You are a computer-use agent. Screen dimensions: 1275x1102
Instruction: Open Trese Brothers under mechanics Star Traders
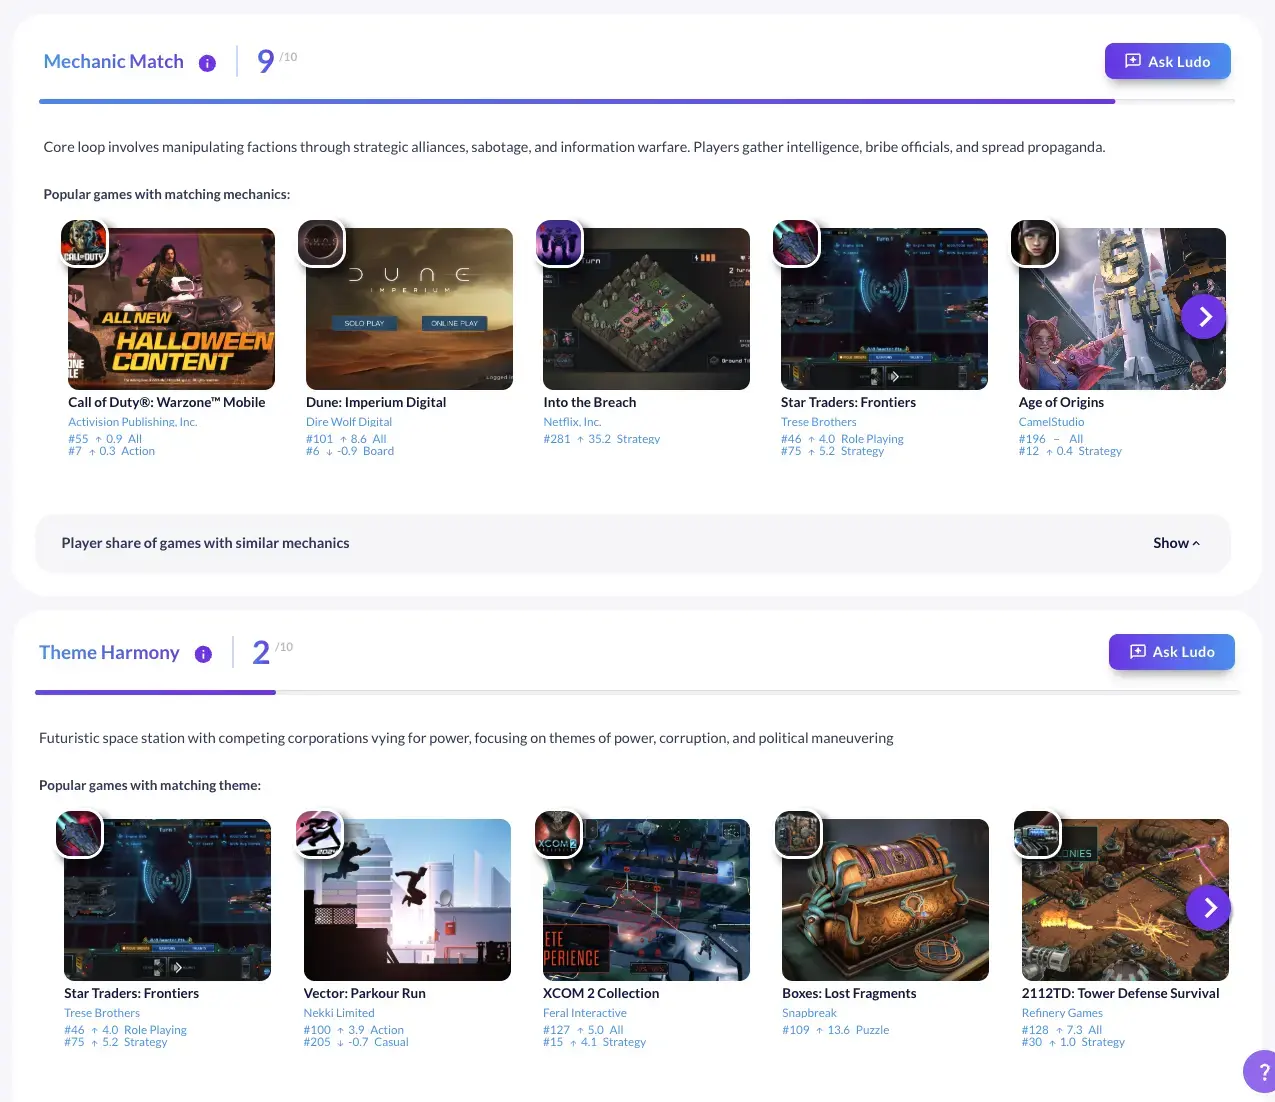pyautogui.click(x=819, y=422)
